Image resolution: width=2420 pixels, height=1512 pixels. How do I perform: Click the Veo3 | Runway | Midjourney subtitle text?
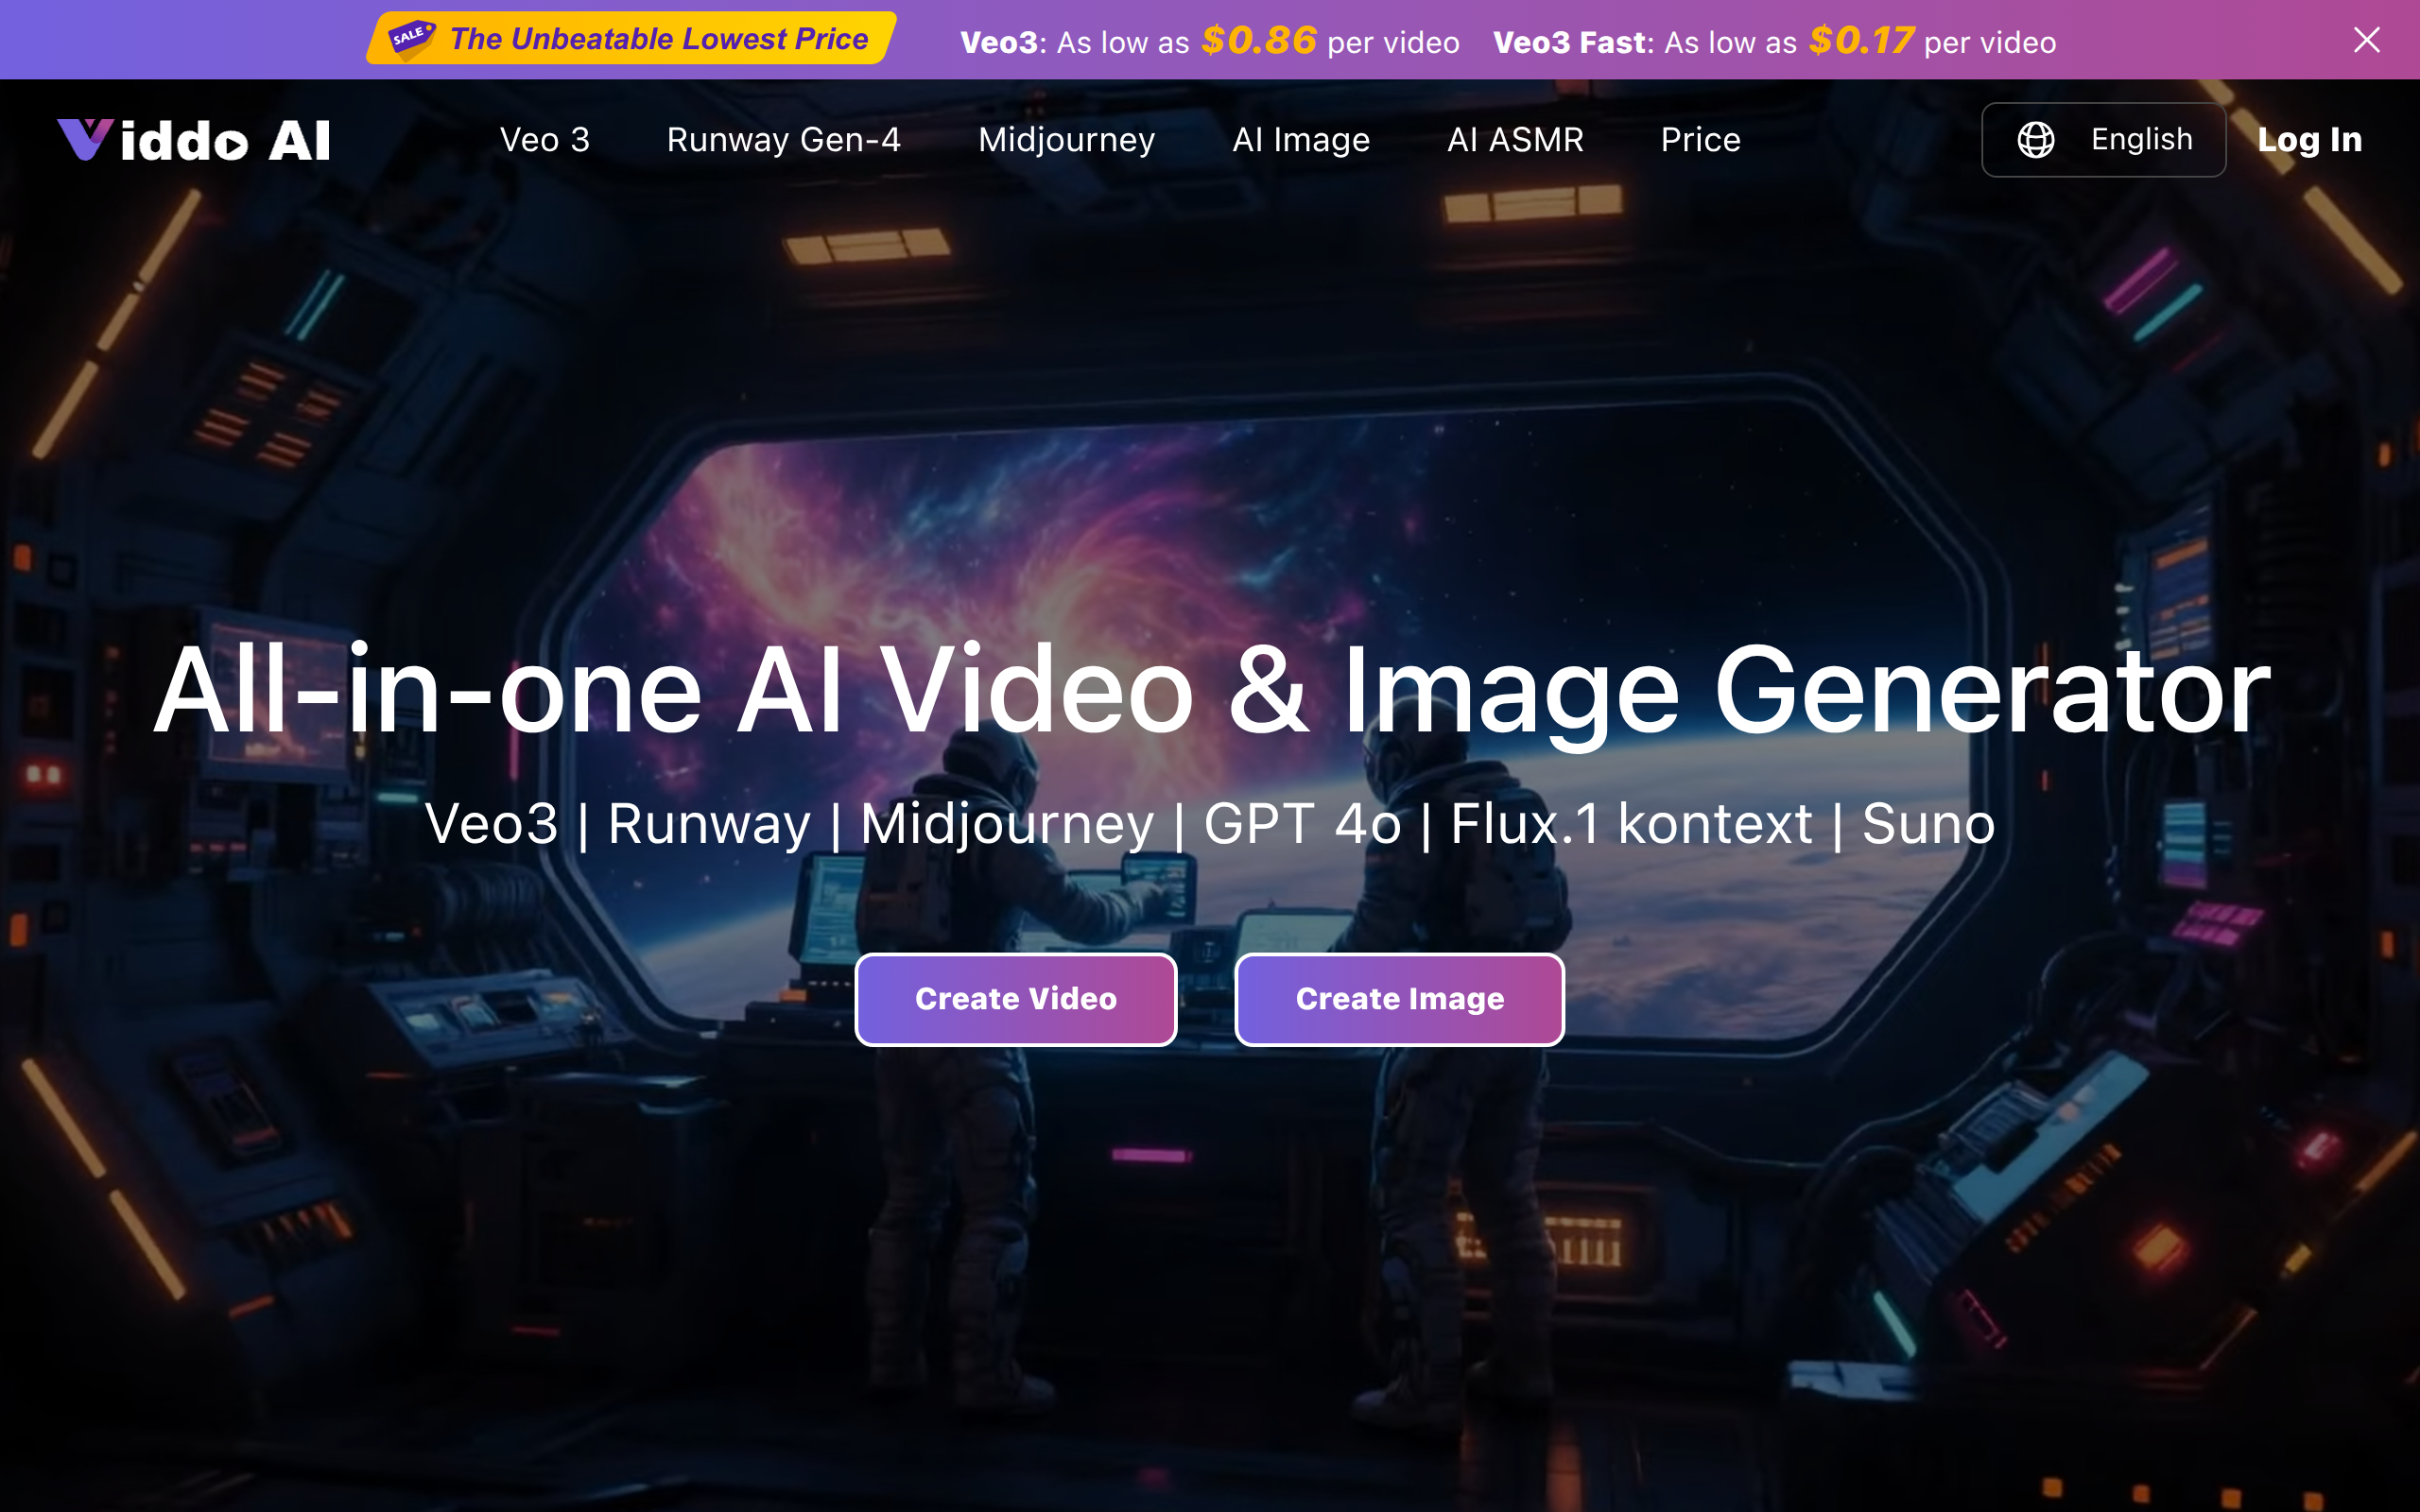click(x=1210, y=824)
